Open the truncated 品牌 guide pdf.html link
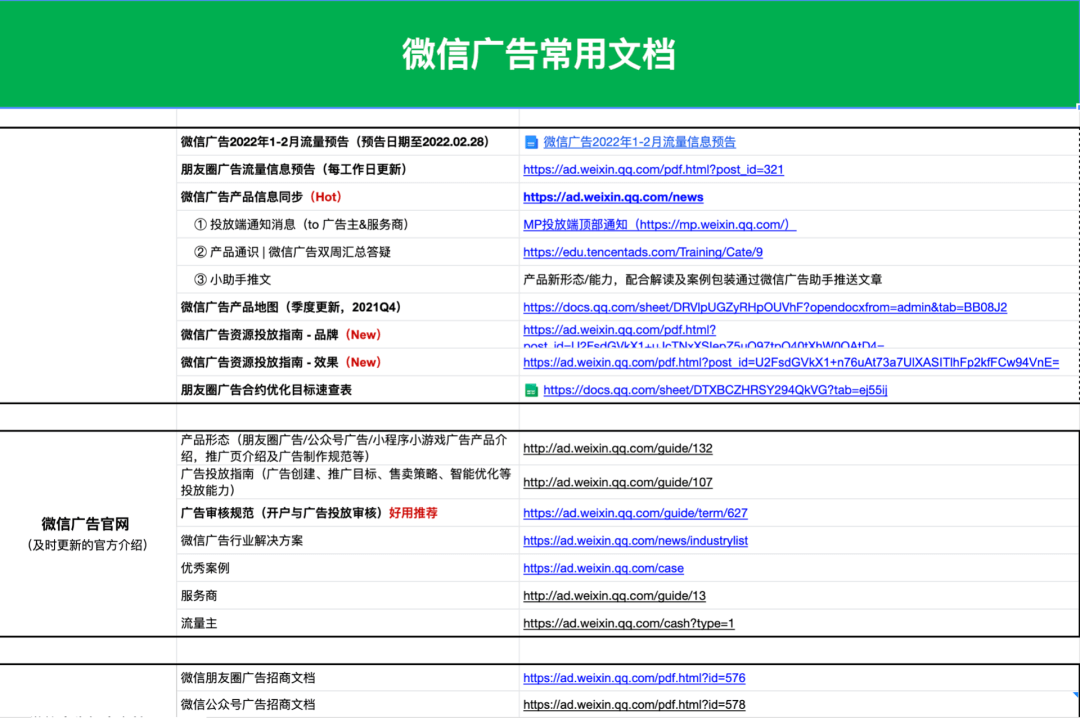This screenshot has width=1080, height=718. click(x=703, y=336)
